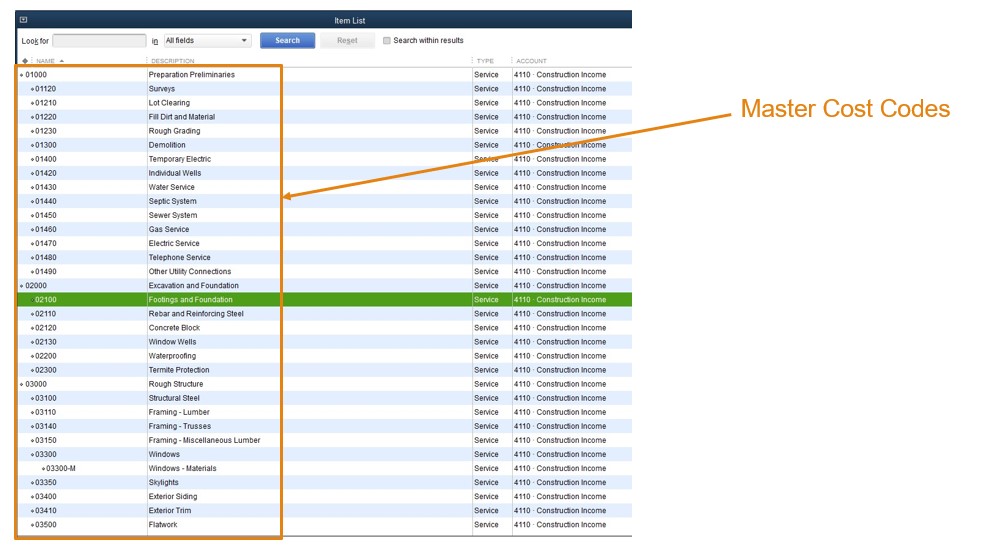
Task: Collapse the 03000 parent item diamond
Action: tap(22, 384)
